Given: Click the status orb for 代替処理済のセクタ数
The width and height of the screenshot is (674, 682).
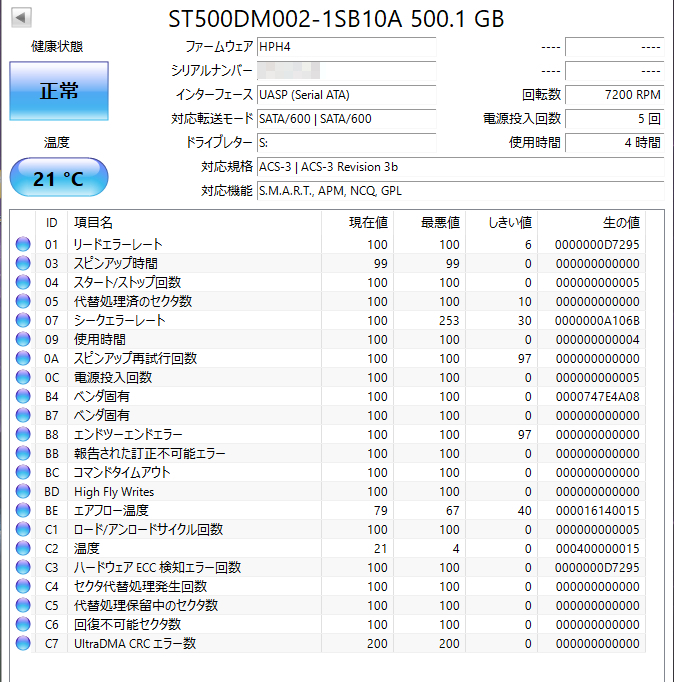Looking at the screenshot, I should click(23, 301).
